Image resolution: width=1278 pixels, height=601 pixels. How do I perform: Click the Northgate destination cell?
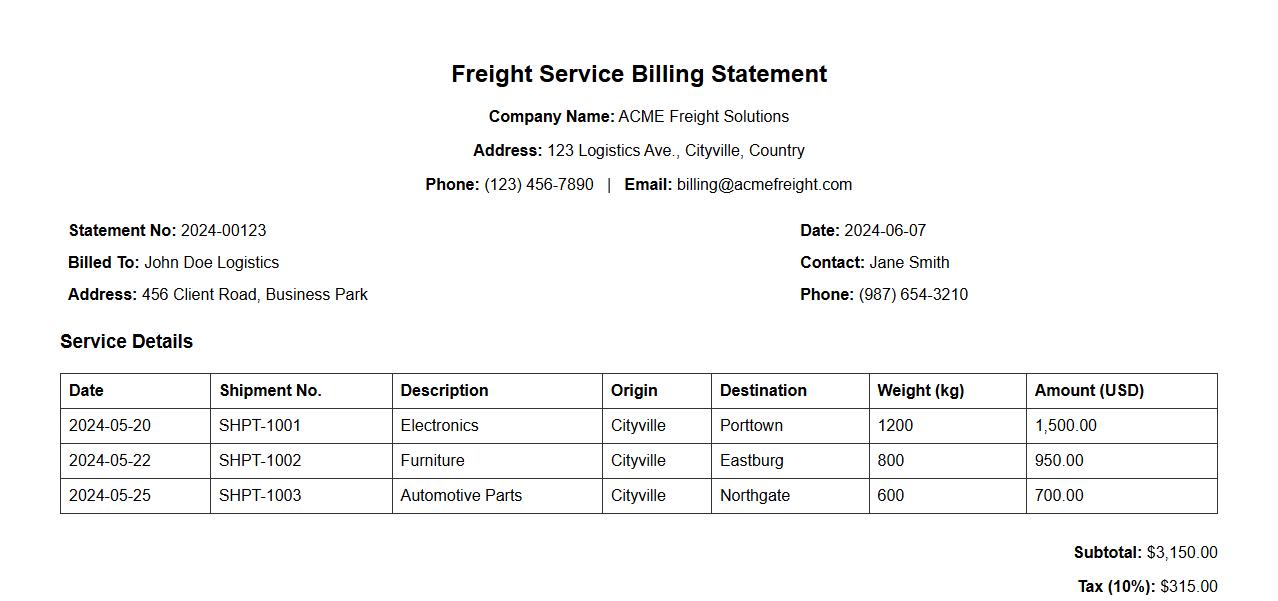[x=754, y=496]
